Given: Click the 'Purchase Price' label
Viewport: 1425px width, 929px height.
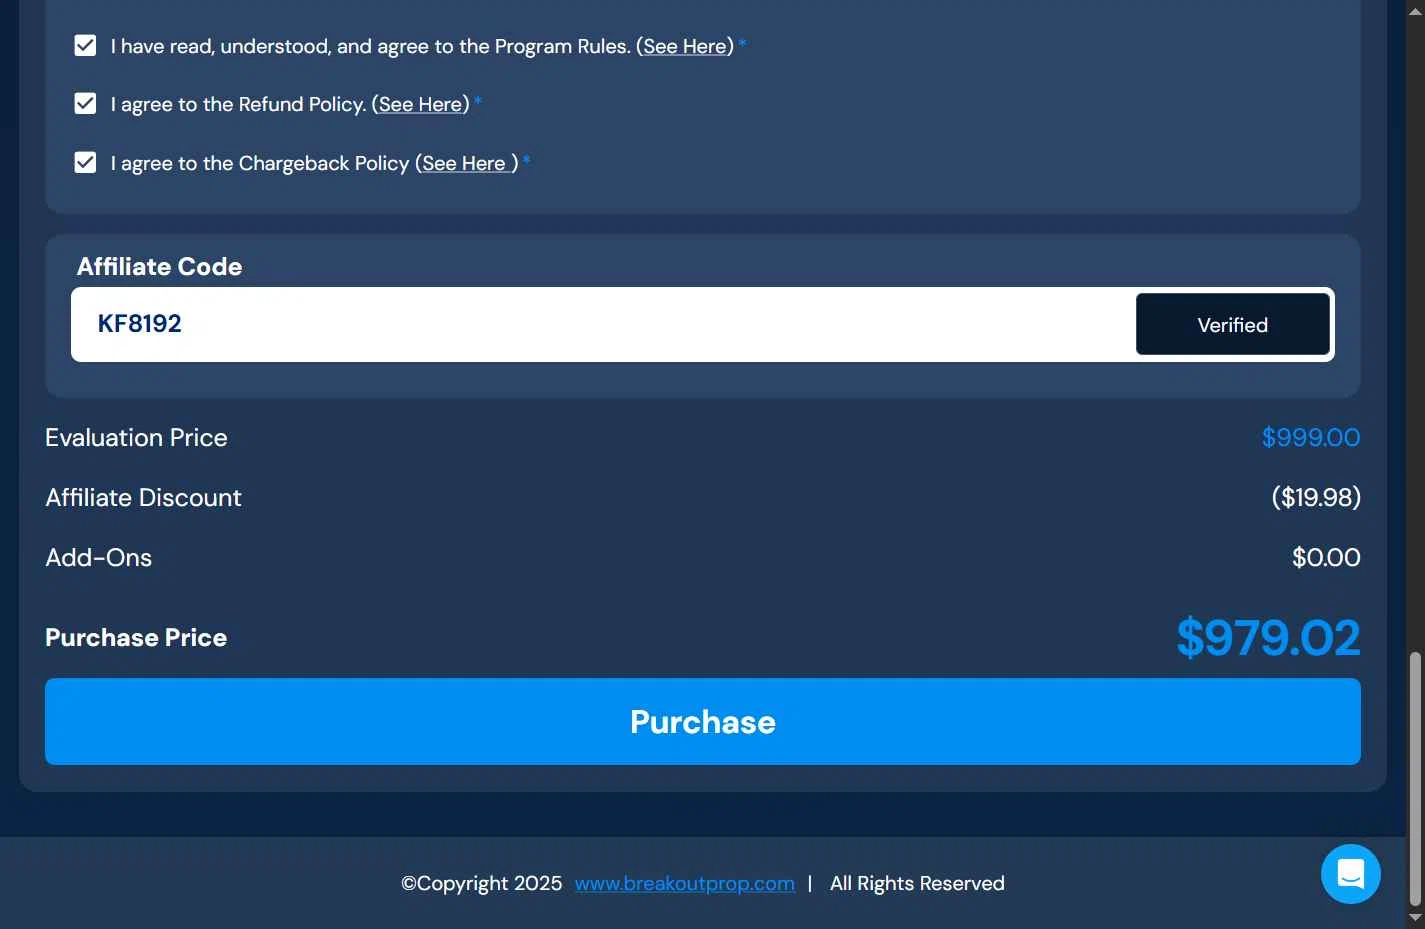Looking at the screenshot, I should (136, 638).
